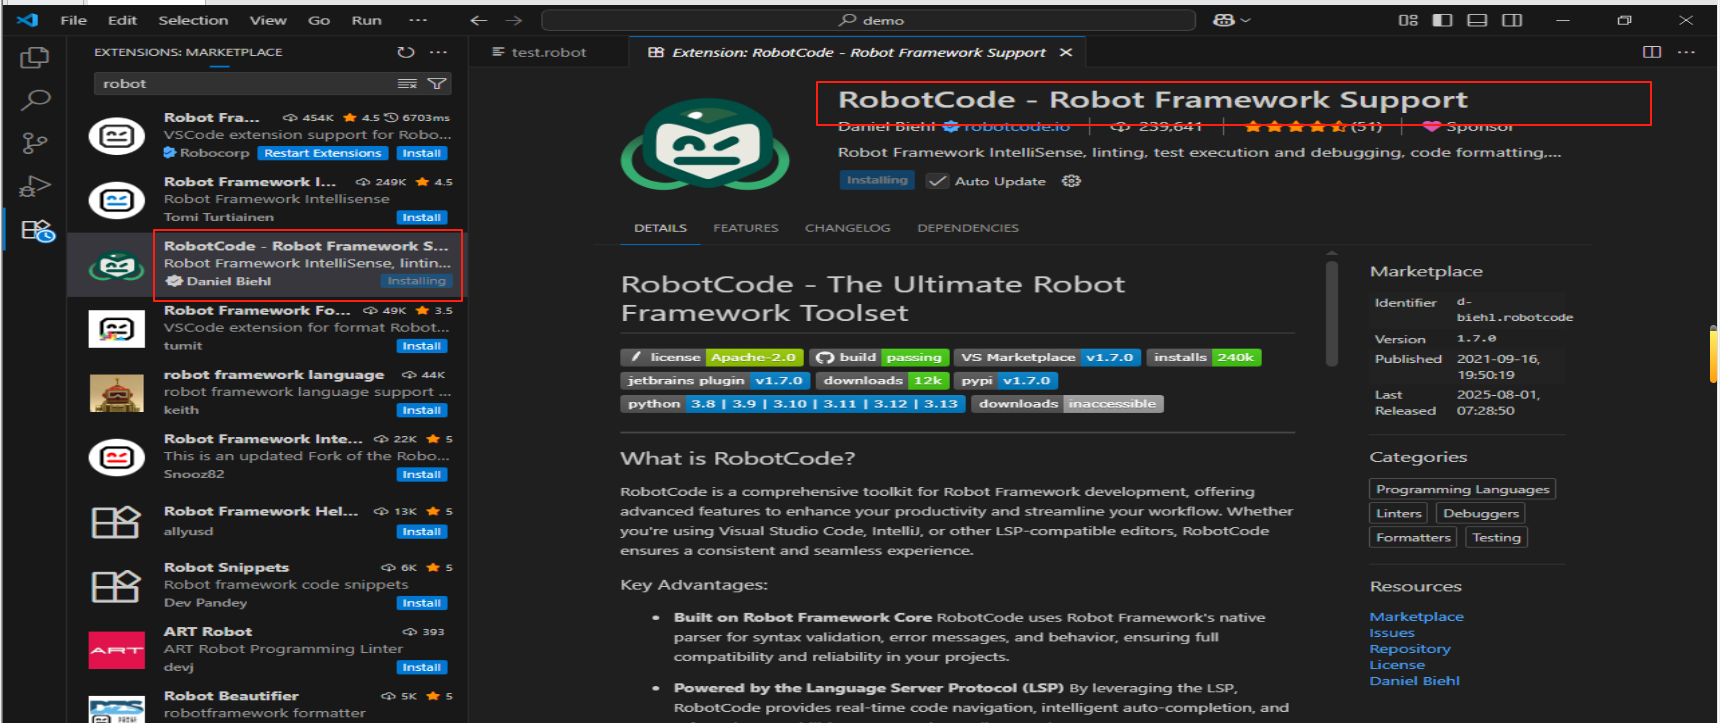The height and width of the screenshot is (723, 1720).
Task: Click the Sponsor link
Action: pyautogui.click(x=1468, y=126)
